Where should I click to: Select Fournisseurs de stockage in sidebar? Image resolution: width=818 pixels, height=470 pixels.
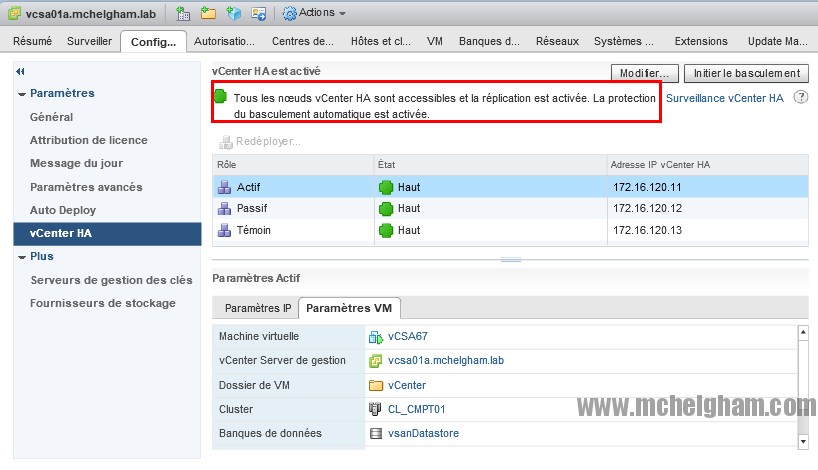tap(103, 303)
